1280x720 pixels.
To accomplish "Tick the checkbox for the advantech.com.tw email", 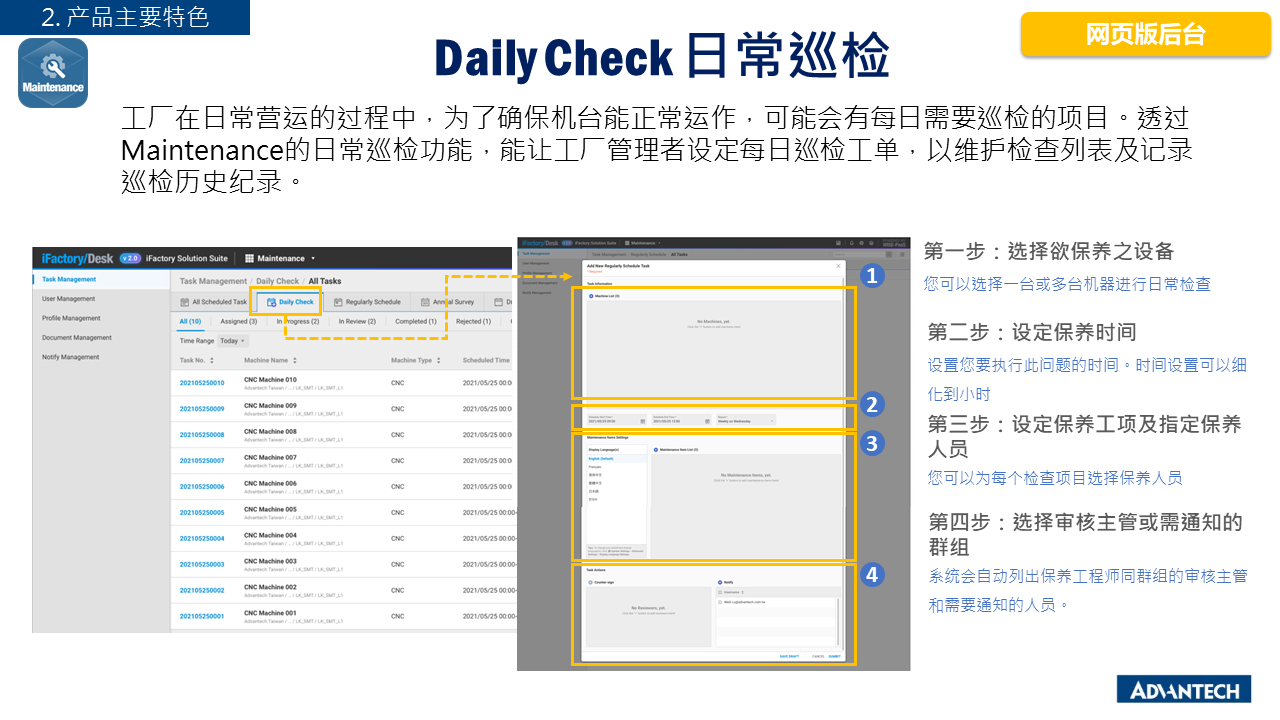I will click(x=720, y=602).
